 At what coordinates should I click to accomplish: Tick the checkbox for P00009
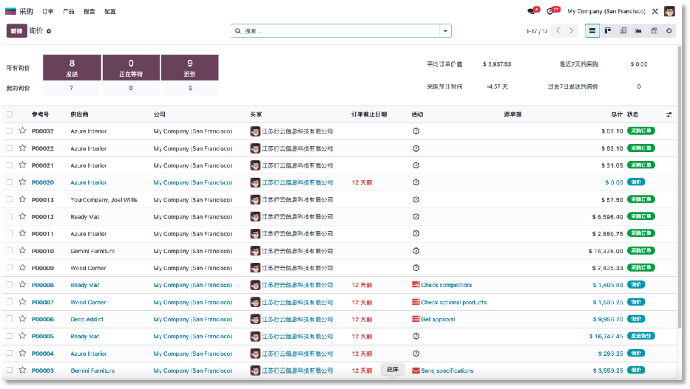(x=9, y=268)
